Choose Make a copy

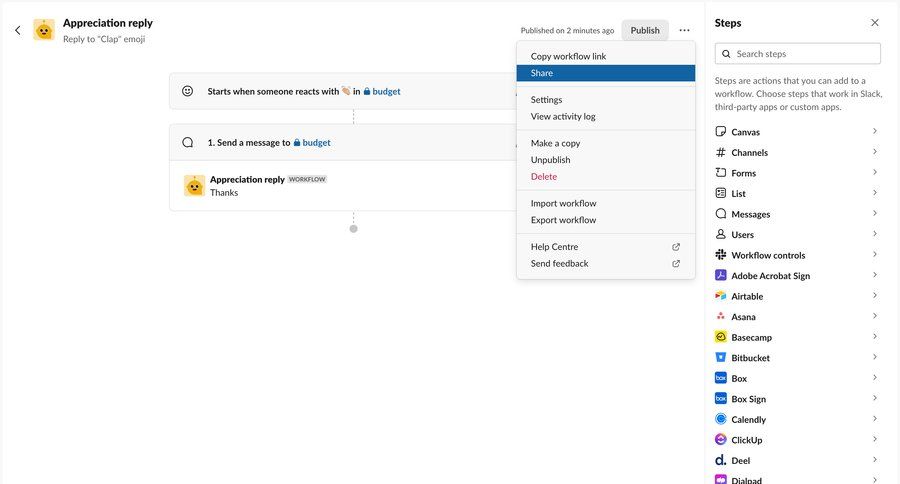point(606,143)
